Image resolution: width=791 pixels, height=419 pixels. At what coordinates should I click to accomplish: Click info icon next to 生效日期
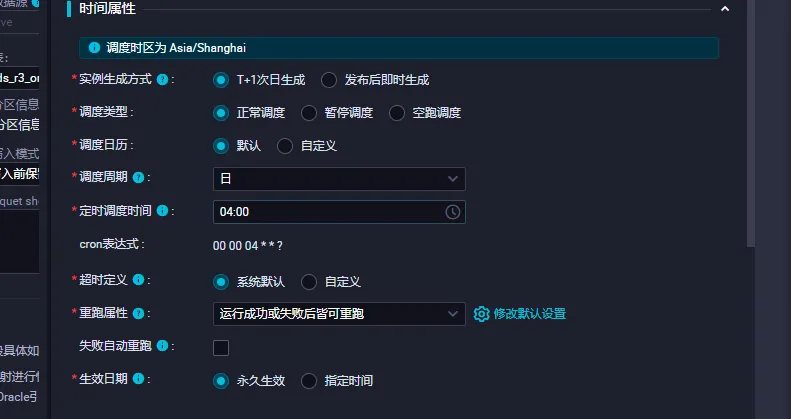click(x=138, y=379)
